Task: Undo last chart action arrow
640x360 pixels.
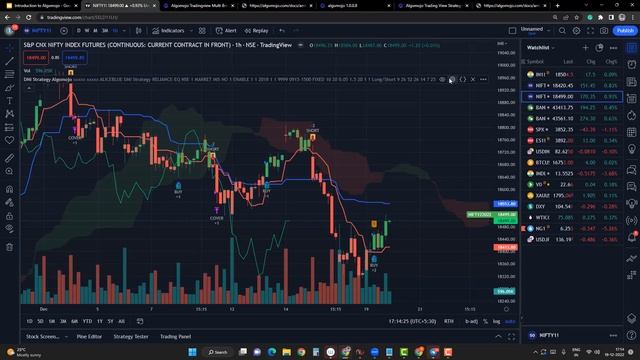Action: click(282, 31)
